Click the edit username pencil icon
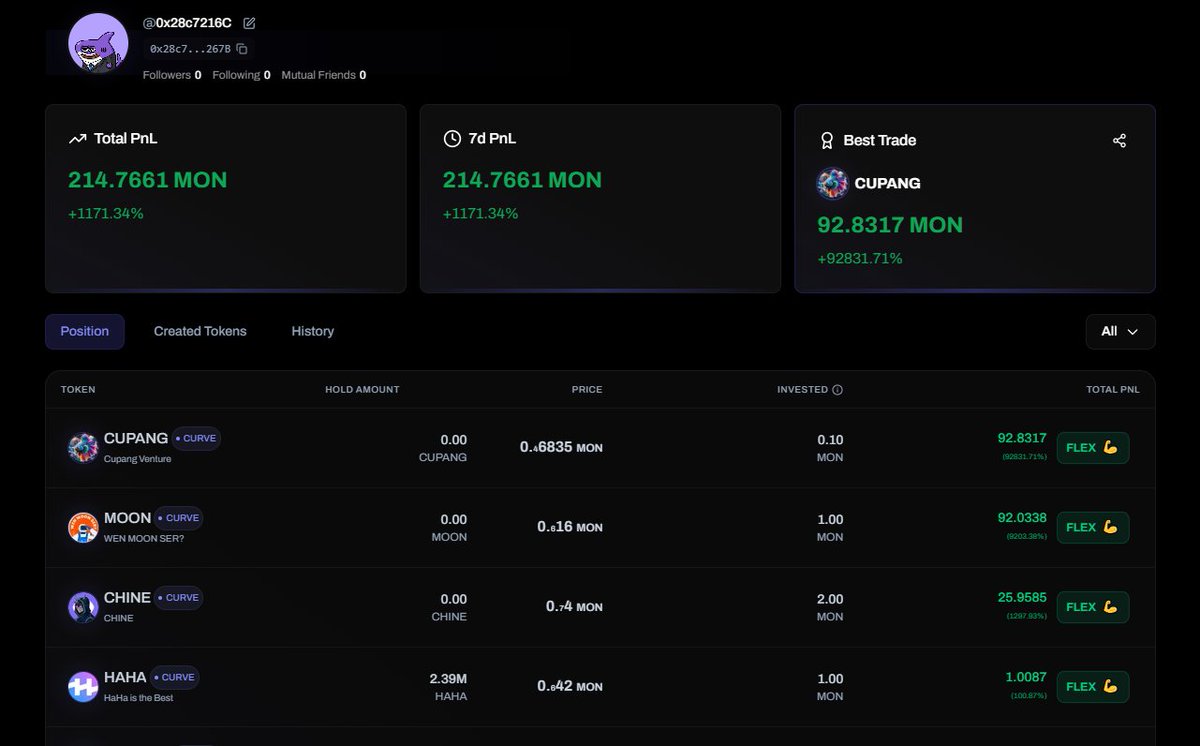The height and width of the screenshot is (746, 1200). (249, 23)
